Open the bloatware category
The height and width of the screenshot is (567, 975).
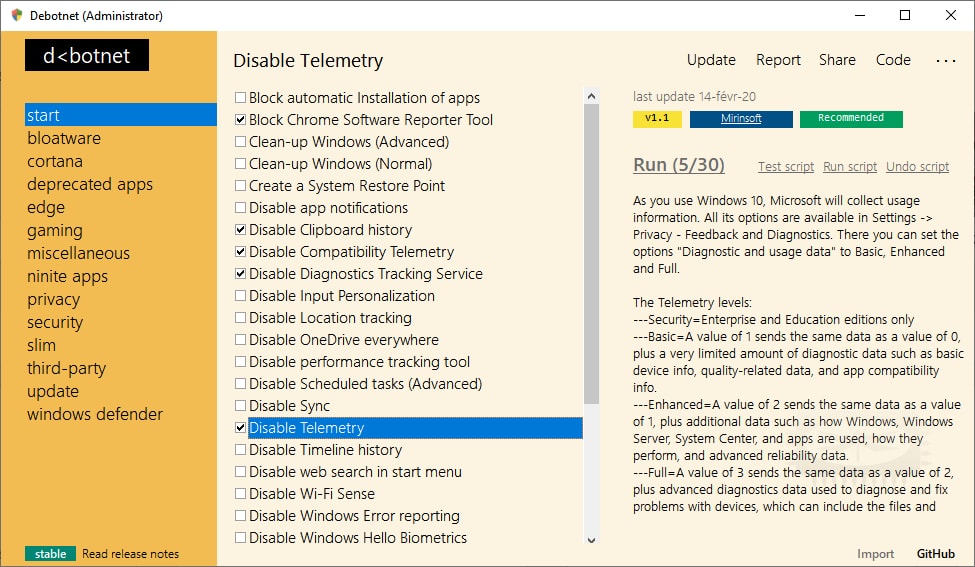[63, 138]
